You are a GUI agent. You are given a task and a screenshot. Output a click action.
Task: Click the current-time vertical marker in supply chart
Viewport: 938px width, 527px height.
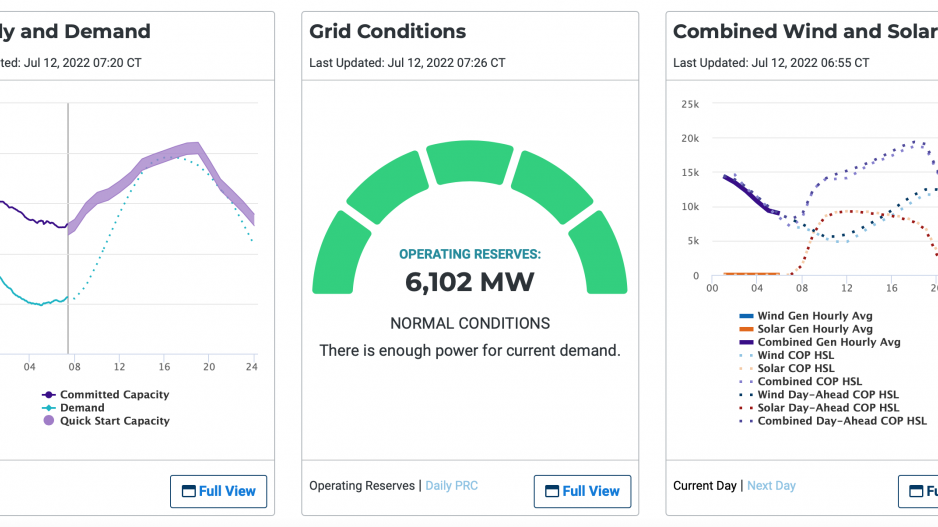(x=68, y=229)
